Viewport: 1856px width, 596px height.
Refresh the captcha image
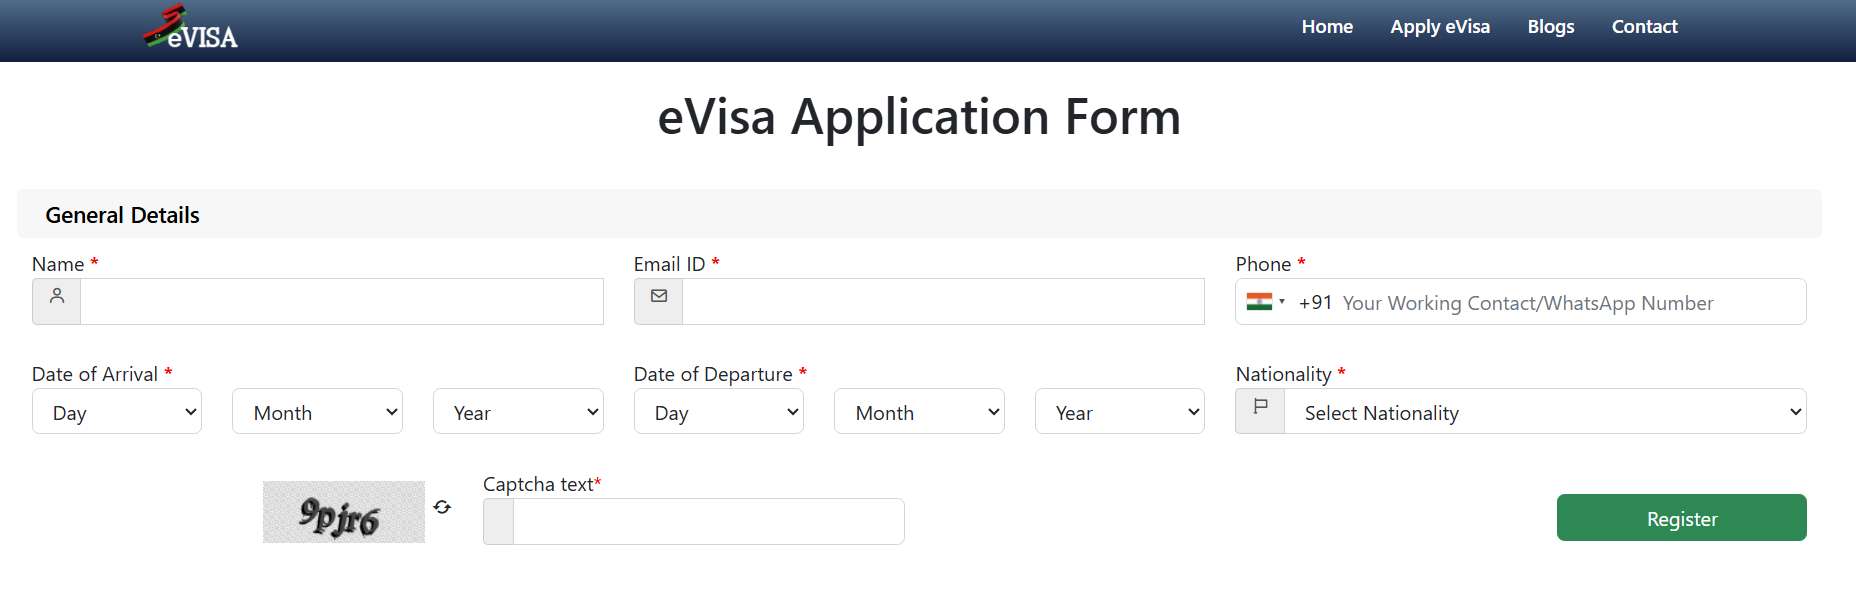point(442,507)
